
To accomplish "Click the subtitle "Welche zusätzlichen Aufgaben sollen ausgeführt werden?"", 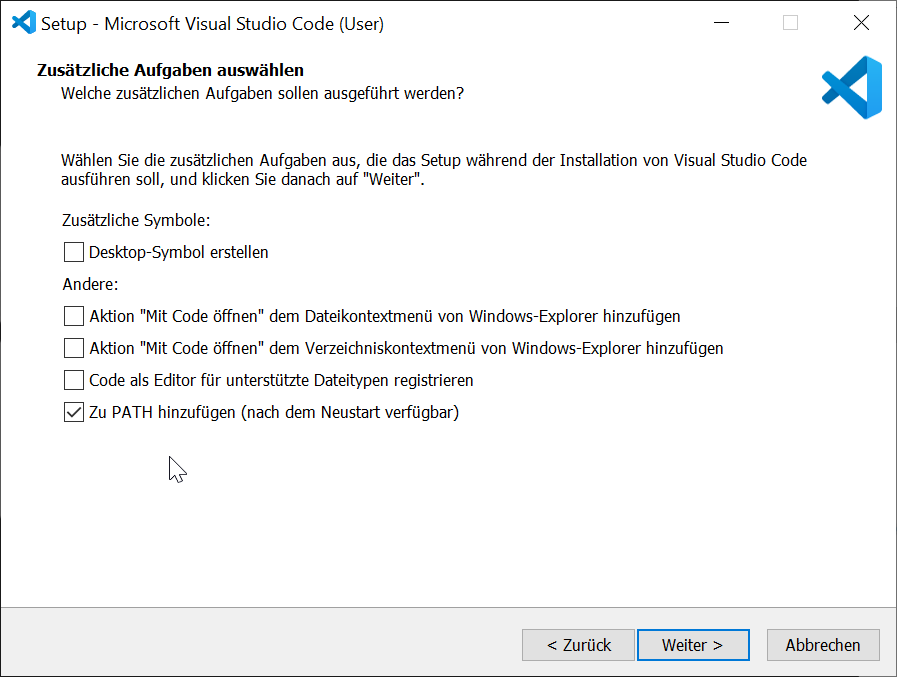I will 263,93.
